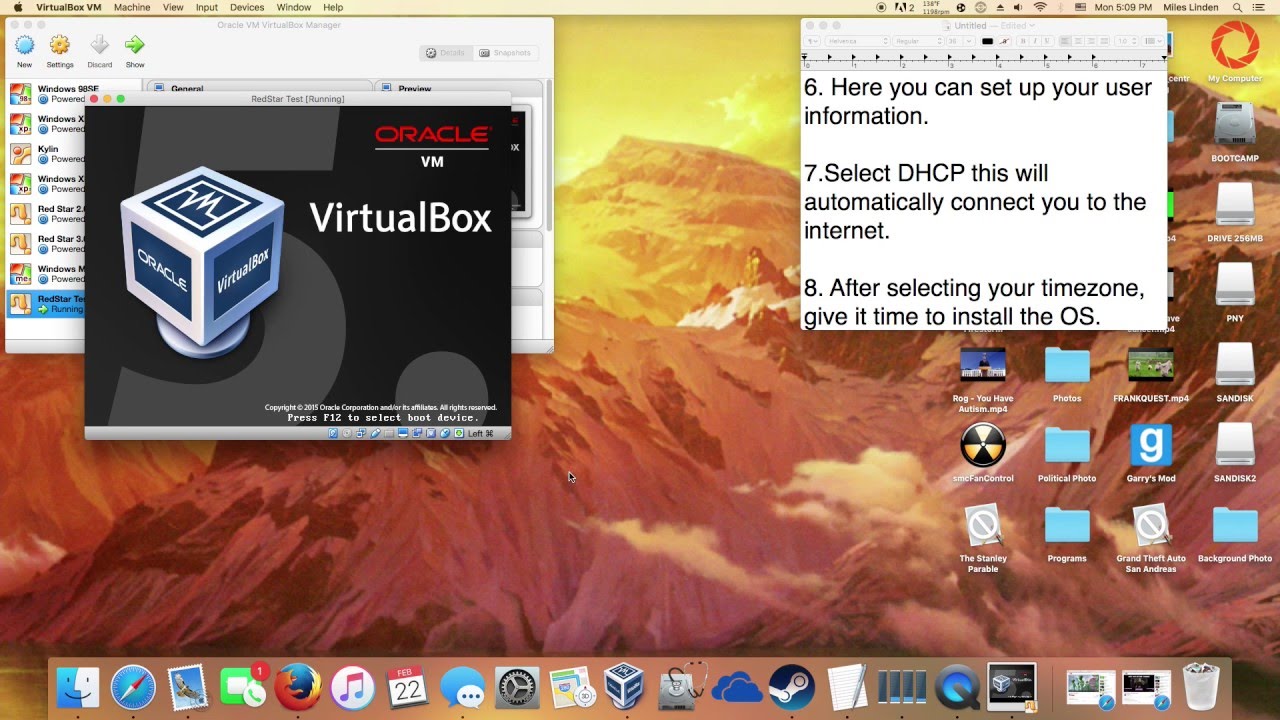
Task: Launch Firefox from the Dock
Action: [x=298, y=687]
